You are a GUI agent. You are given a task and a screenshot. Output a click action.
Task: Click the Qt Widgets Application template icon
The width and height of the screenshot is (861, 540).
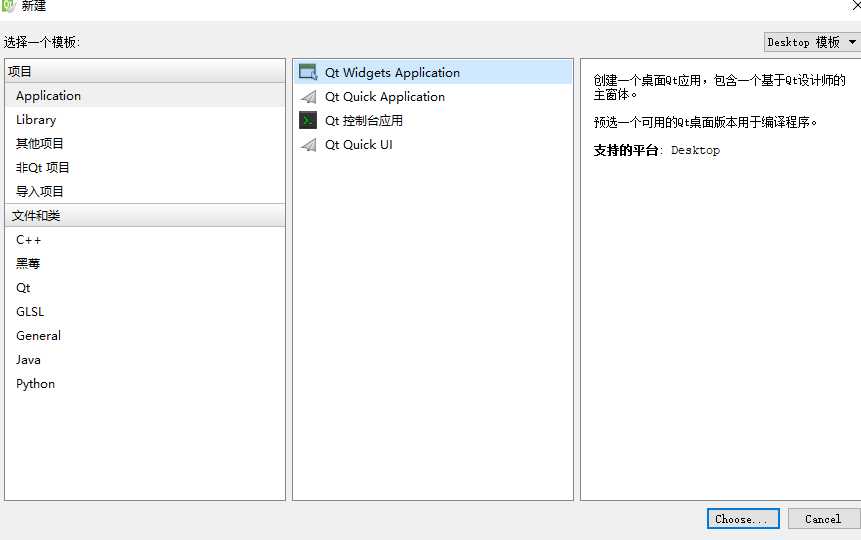click(x=308, y=72)
